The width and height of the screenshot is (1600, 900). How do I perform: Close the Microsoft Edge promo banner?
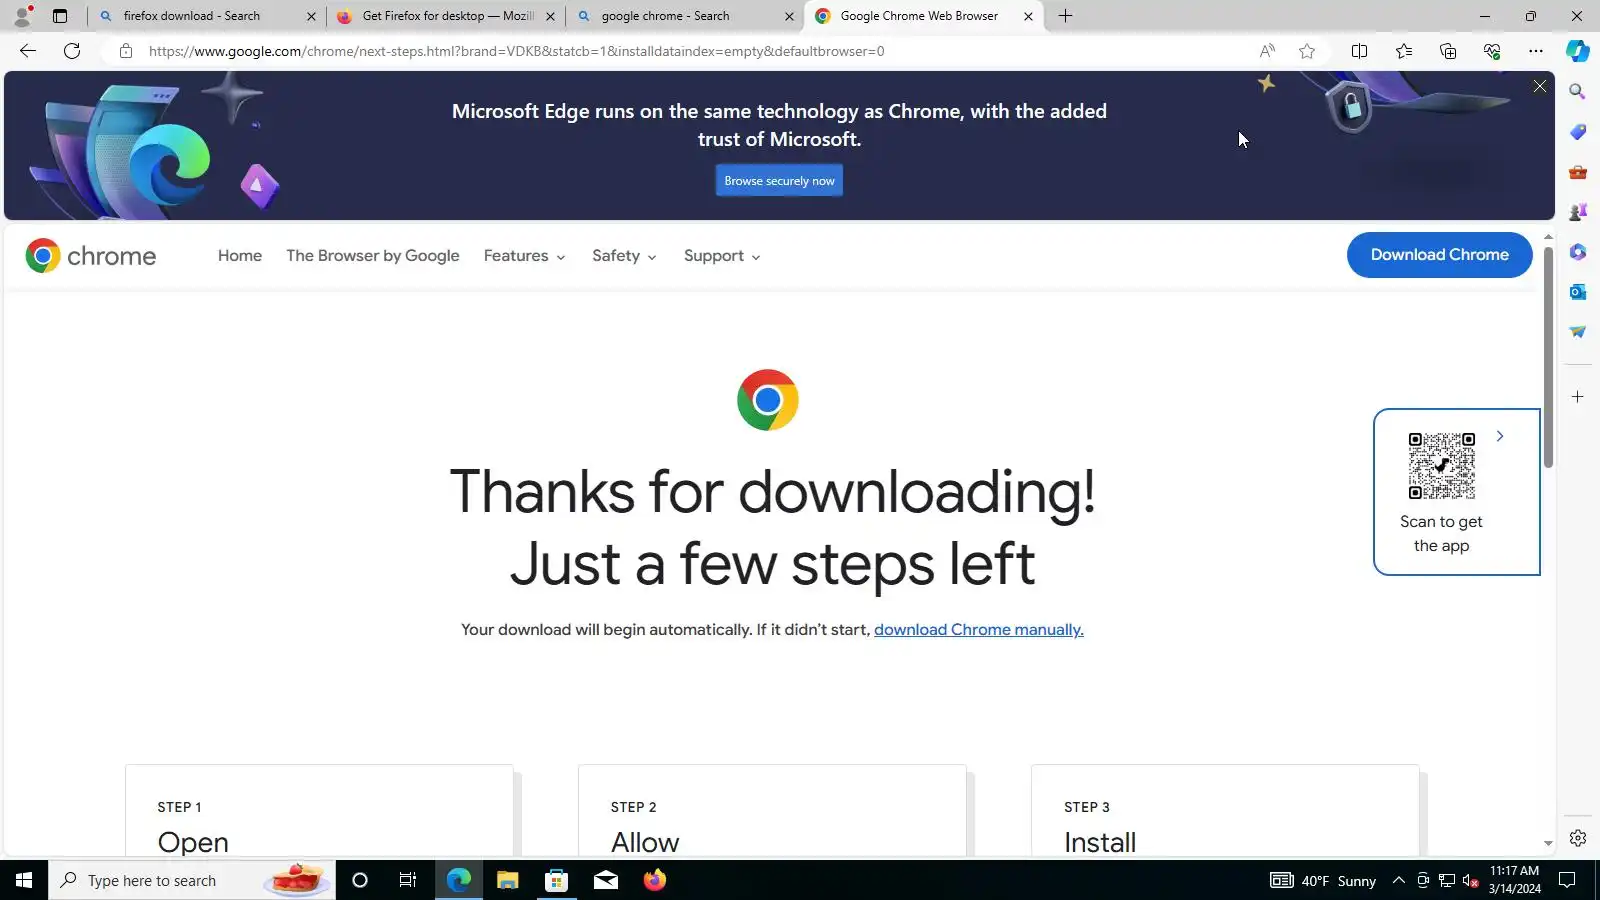[x=1540, y=87]
